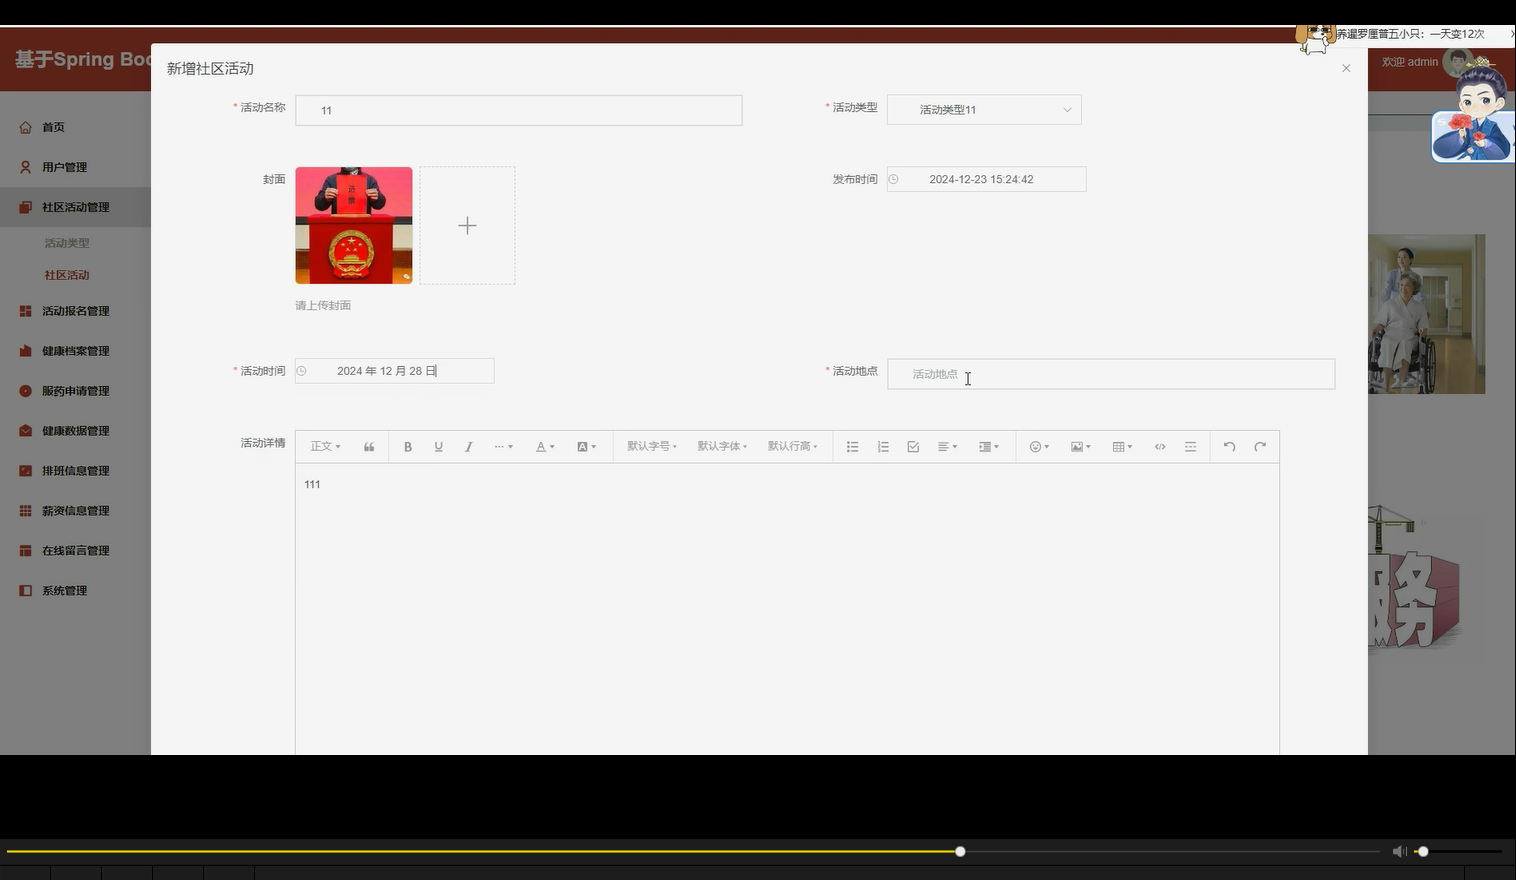This screenshot has height=880, width=1516.
Task: Open 默认字号 font size dropdown
Action: click(x=652, y=447)
